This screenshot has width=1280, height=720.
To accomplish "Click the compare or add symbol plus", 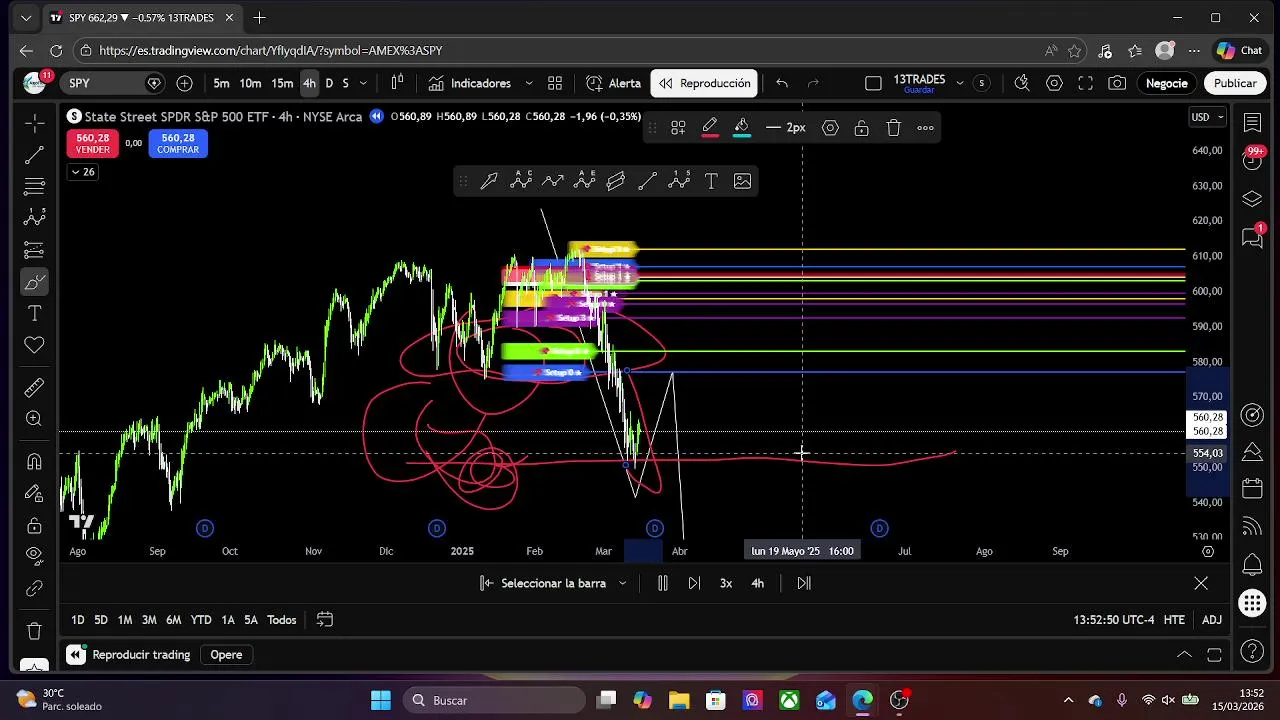I will (184, 83).
